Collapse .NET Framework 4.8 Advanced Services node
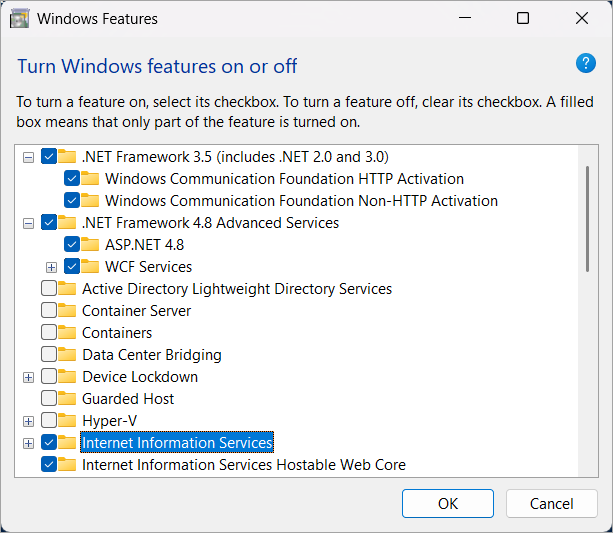613x533 pixels. point(28,224)
